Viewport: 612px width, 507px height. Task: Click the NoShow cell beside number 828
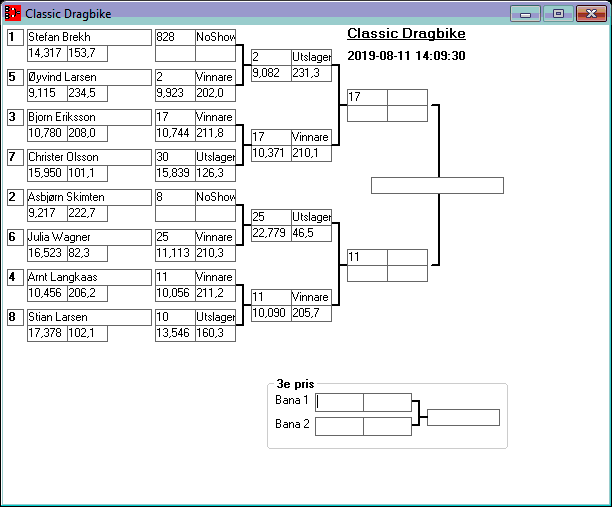[x=215, y=37]
